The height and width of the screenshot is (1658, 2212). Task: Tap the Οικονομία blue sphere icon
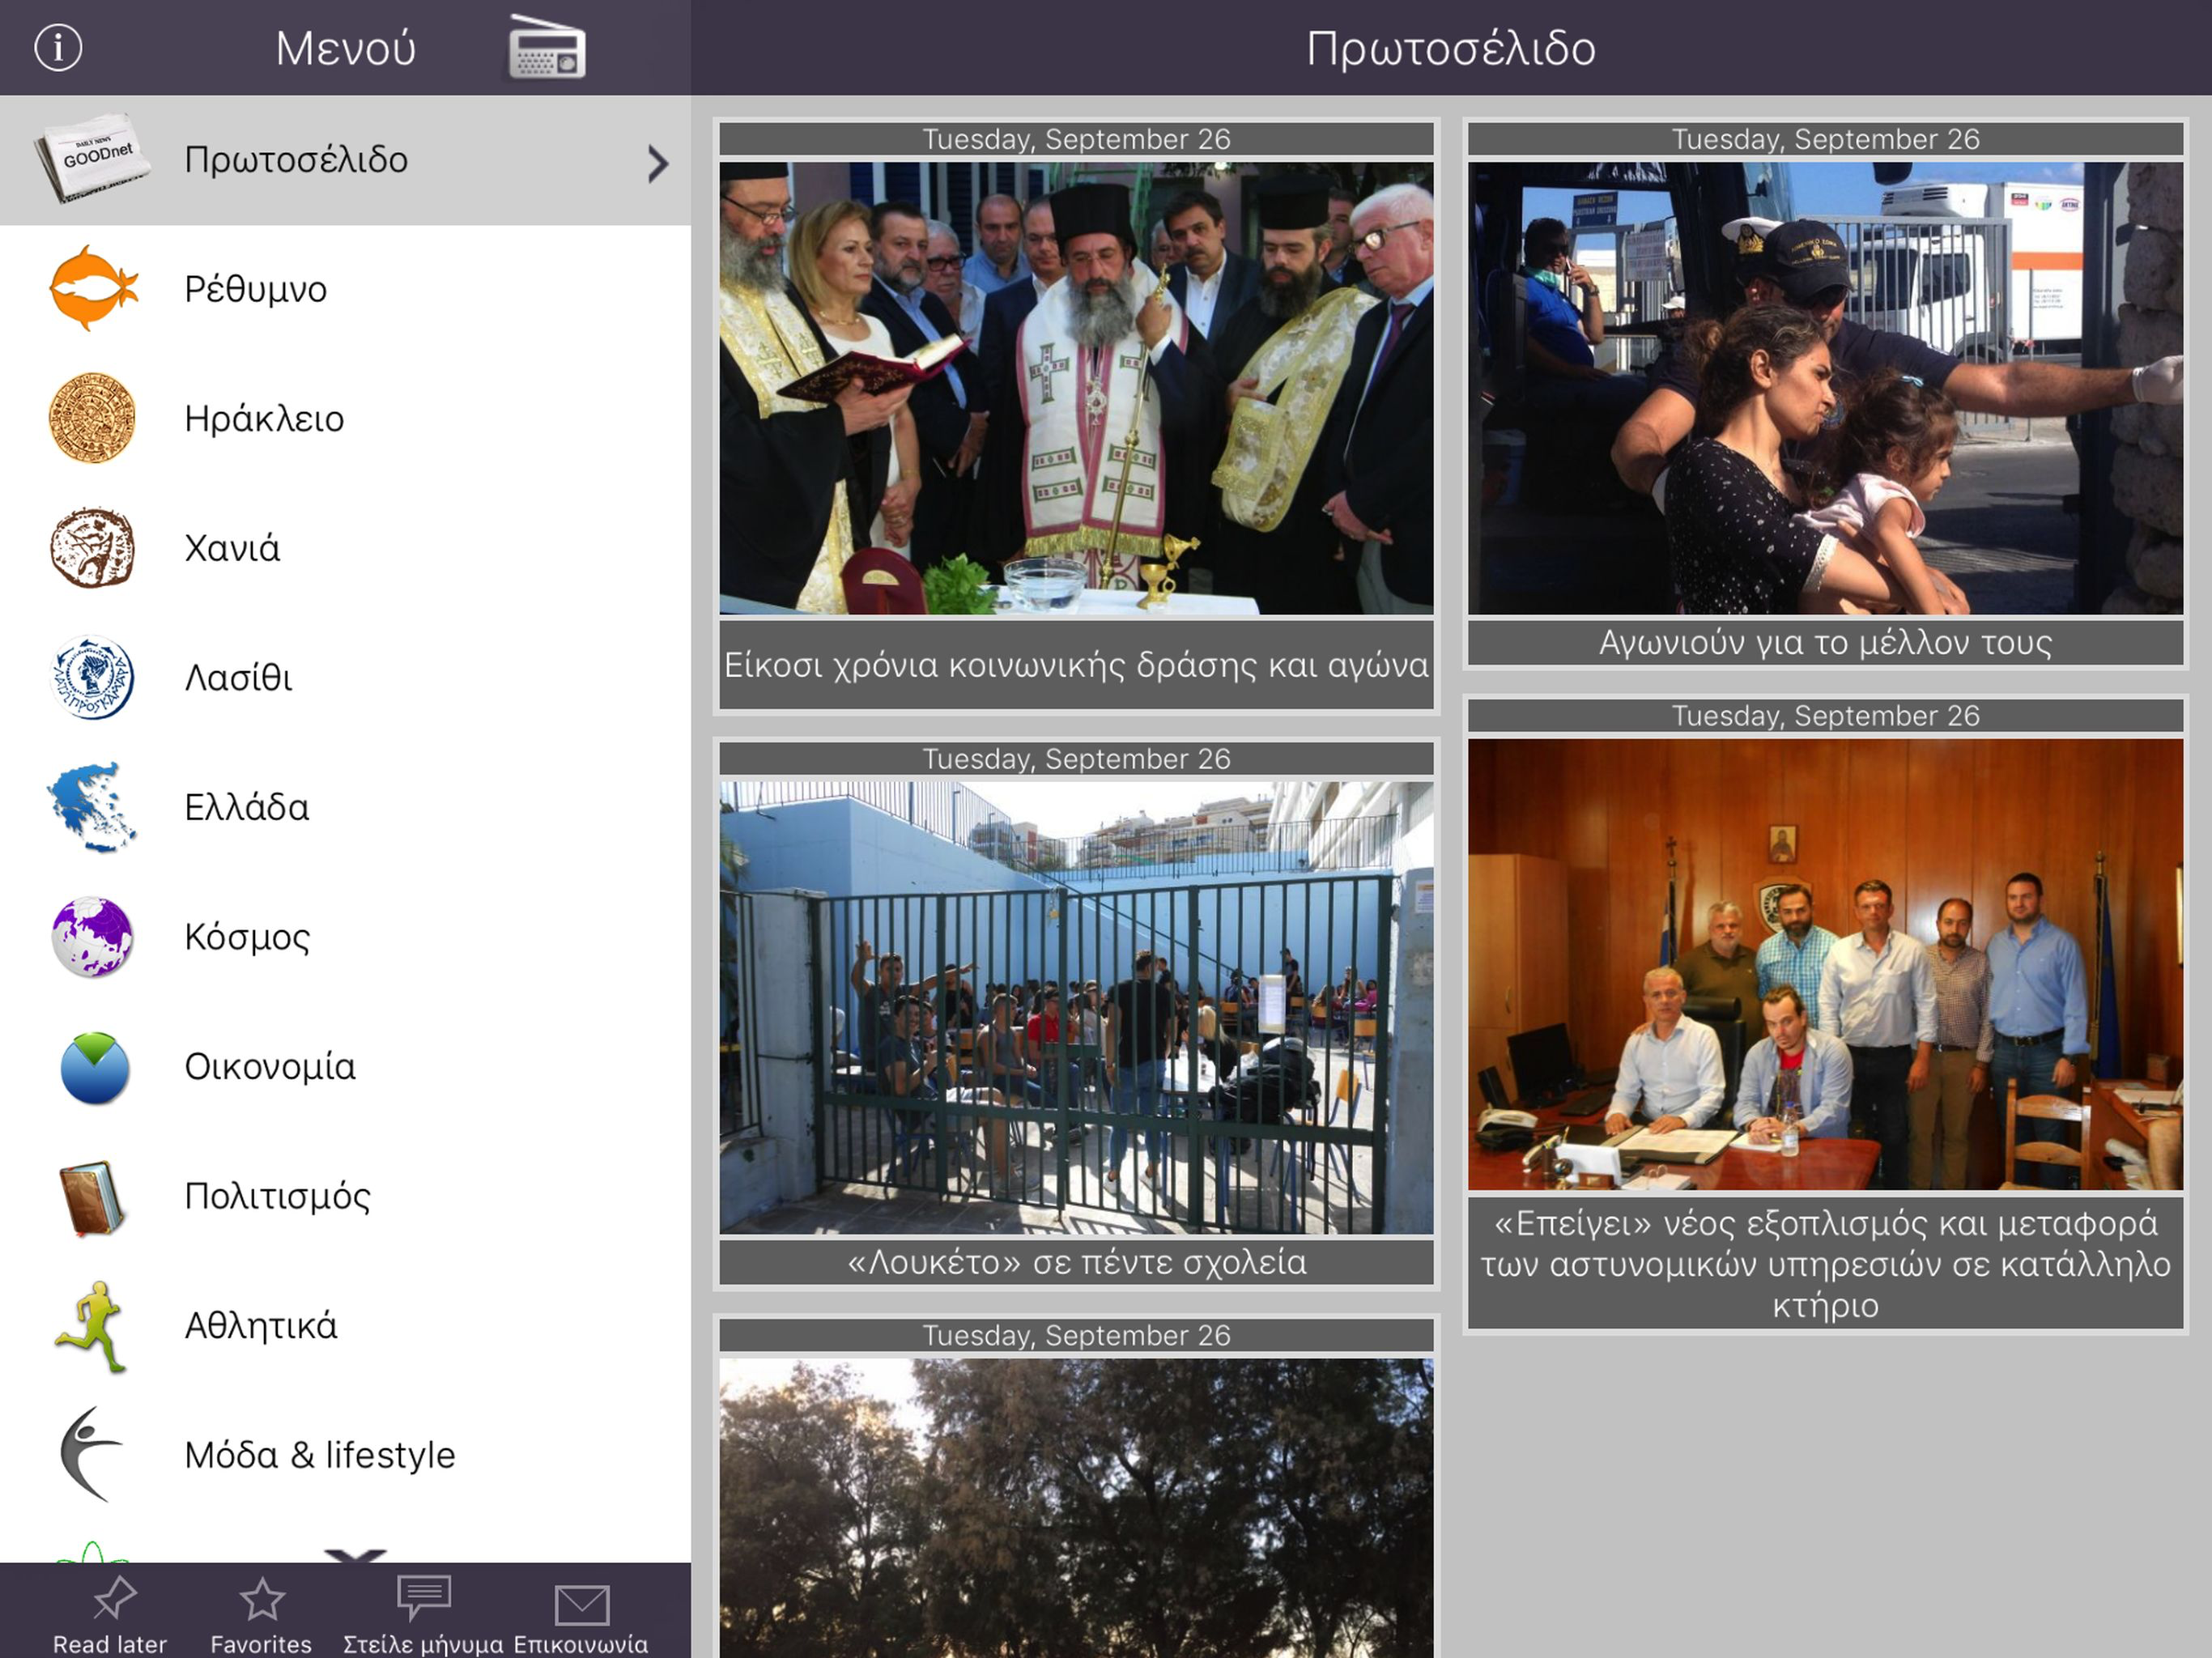click(94, 1067)
